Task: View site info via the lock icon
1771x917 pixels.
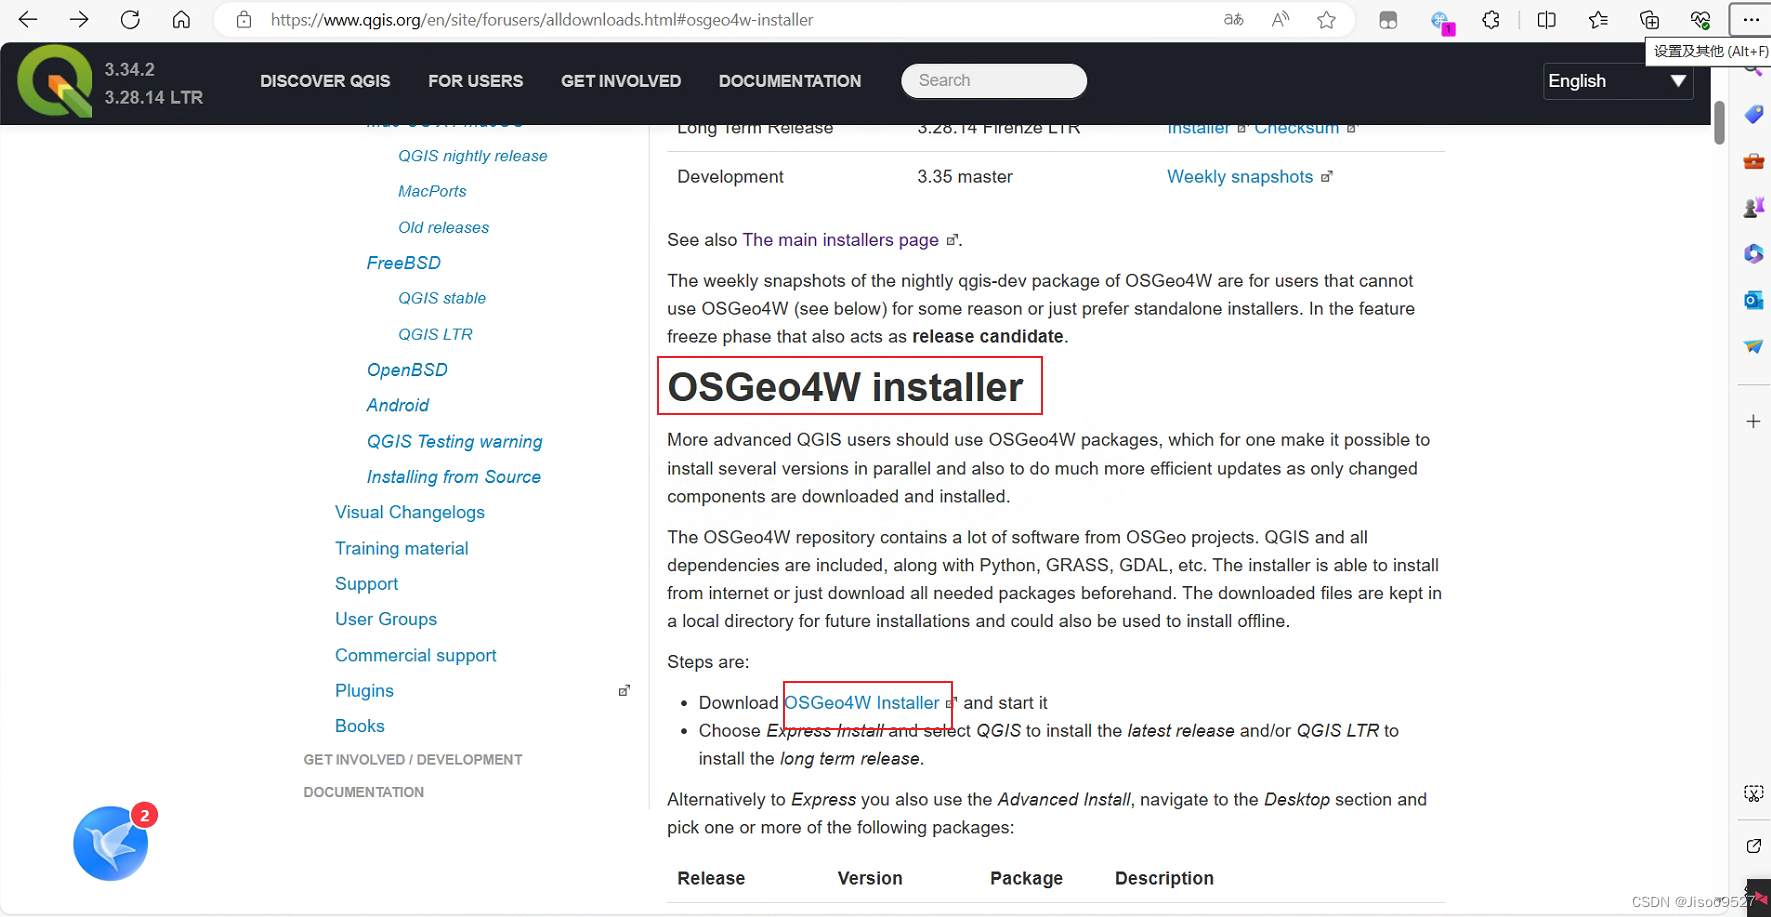Action: (x=243, y=20)
